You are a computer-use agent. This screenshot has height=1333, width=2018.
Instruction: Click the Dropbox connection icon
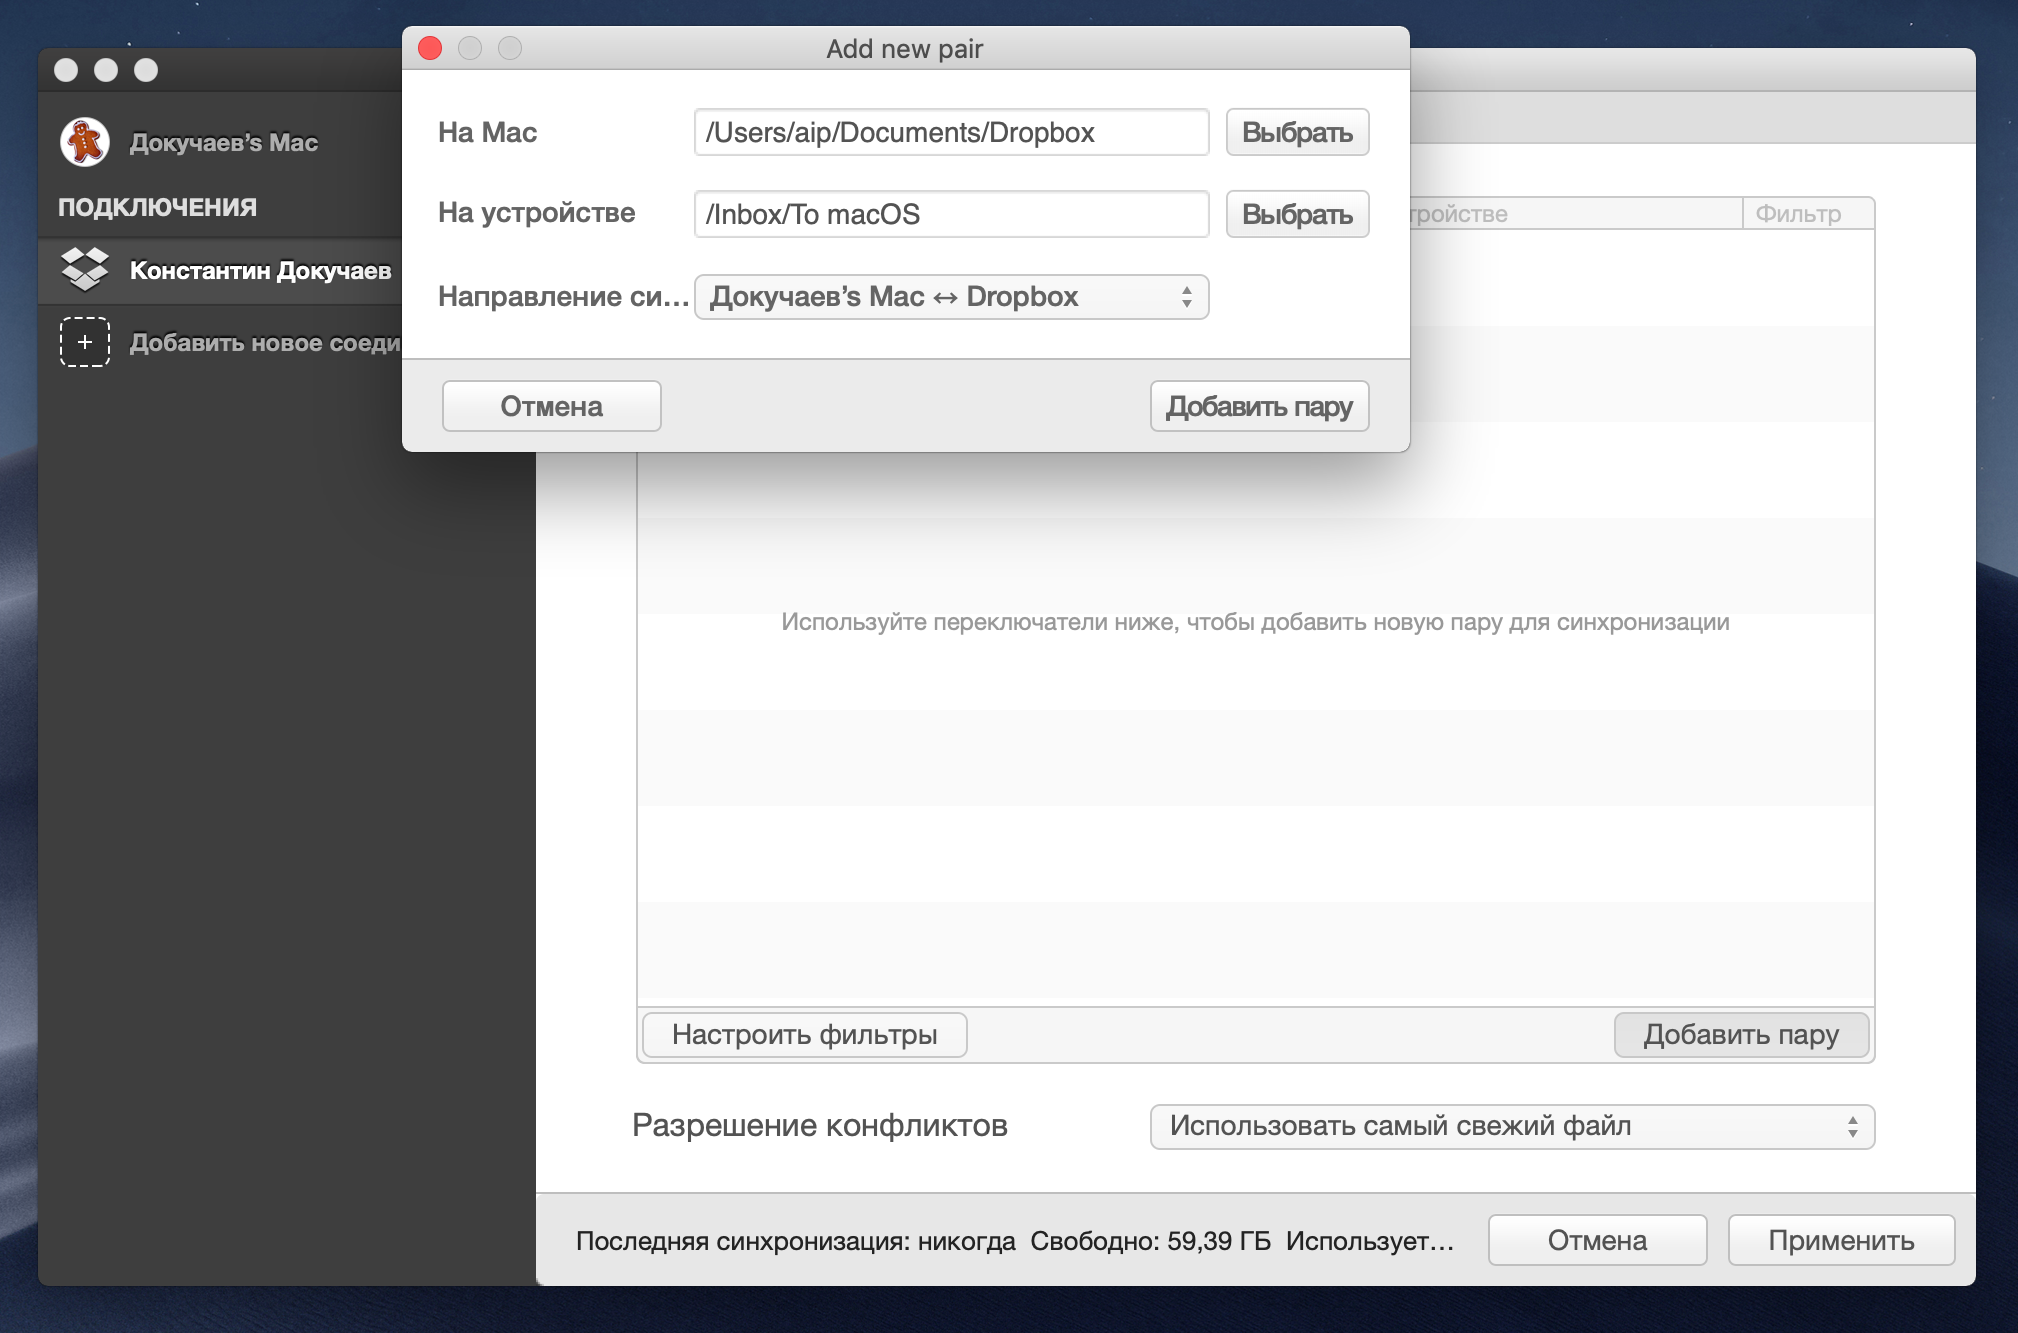tap(85, 270)
